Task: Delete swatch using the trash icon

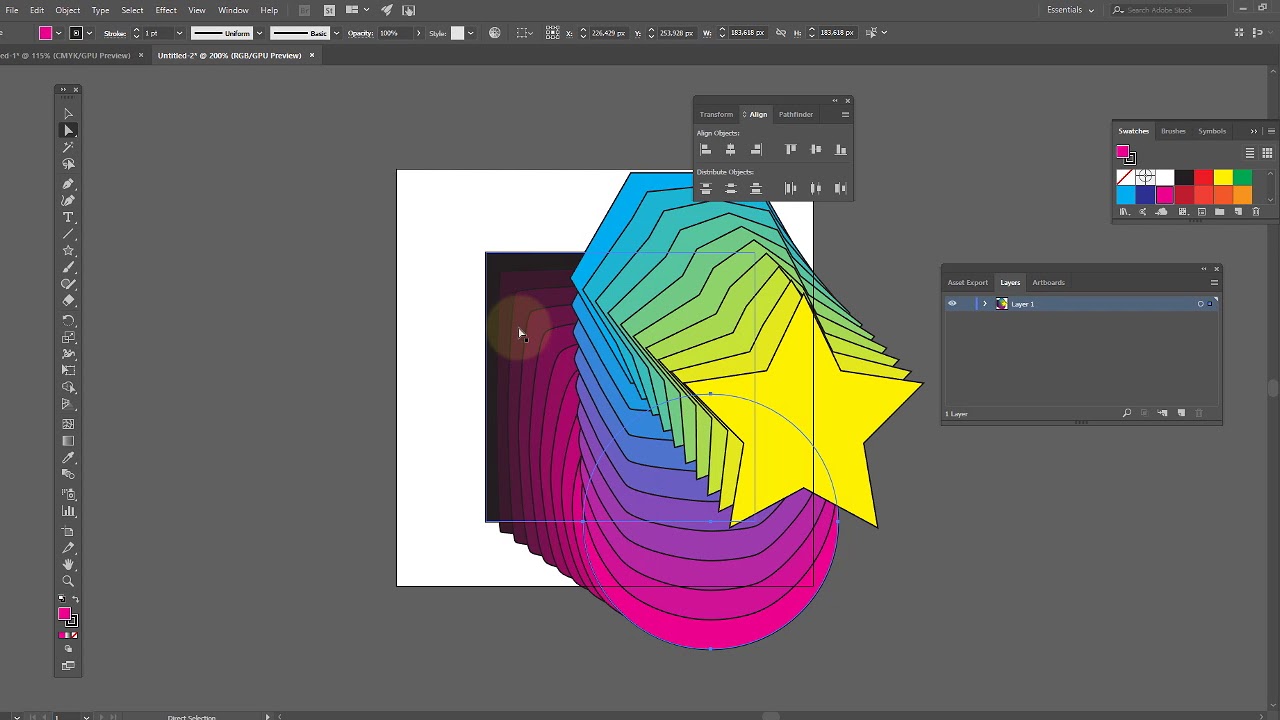Action: (x=1256, y=212)
